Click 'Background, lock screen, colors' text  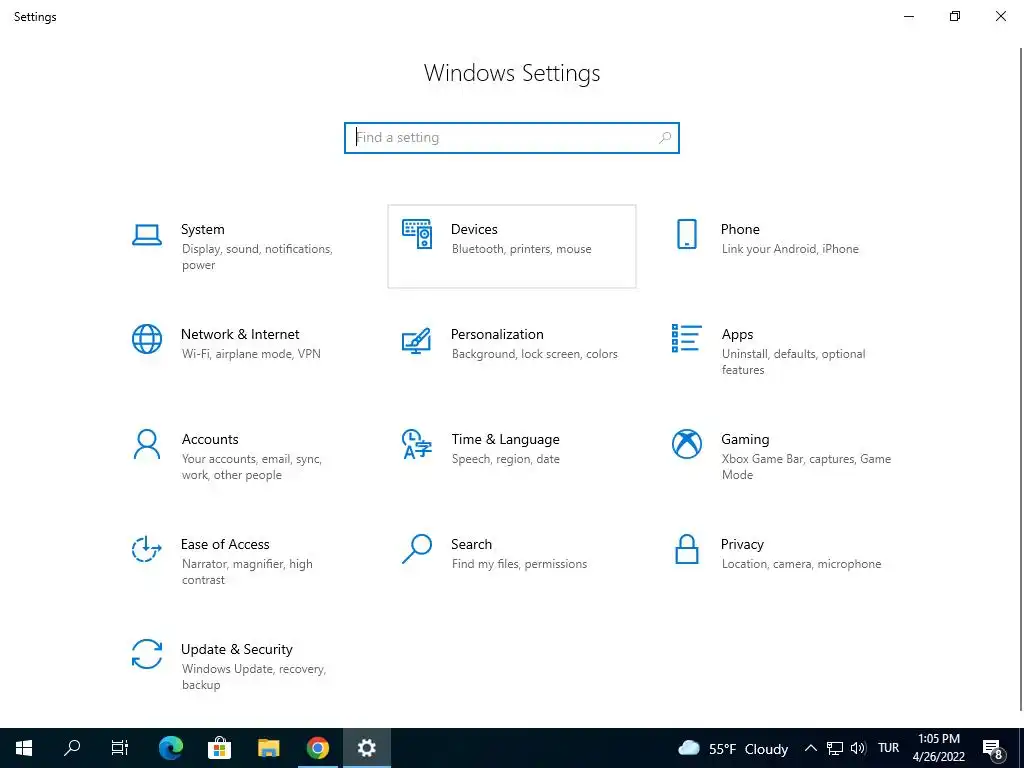(534, 354)
